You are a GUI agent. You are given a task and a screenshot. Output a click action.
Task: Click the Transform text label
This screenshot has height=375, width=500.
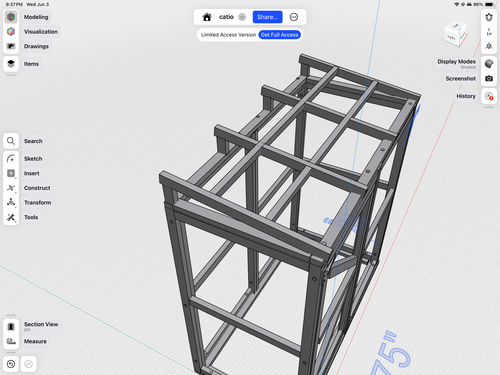[x=37, y=203]
